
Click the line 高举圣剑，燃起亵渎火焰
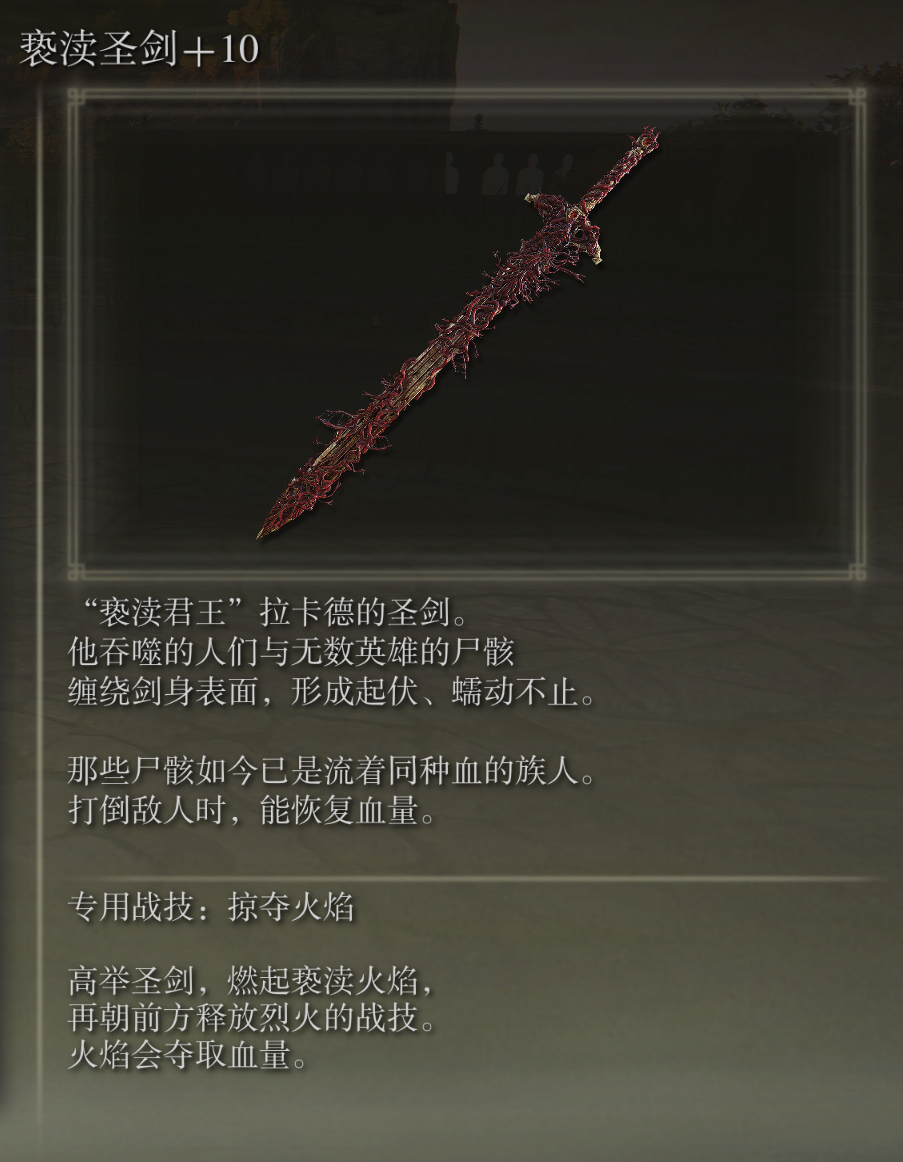coord(251,982)
